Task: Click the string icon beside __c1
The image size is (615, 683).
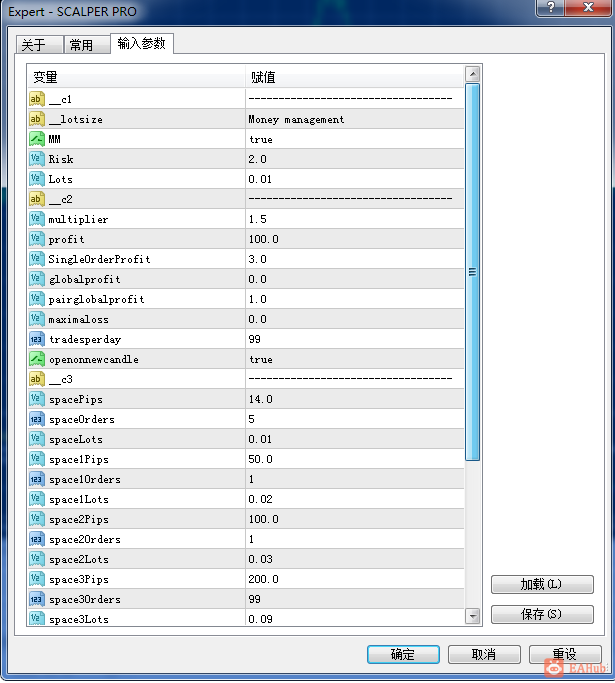Action: pos(37,99)
